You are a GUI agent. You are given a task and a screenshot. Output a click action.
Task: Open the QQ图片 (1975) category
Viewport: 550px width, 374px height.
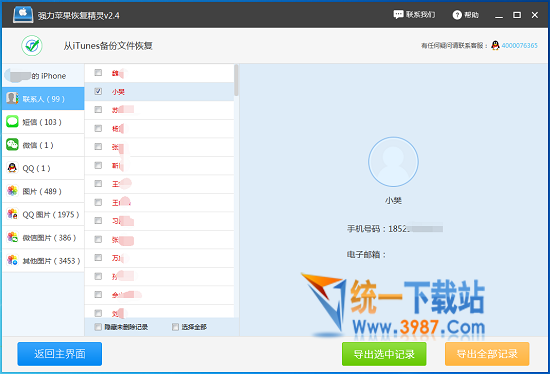pyautogui.click(x=43, y=214)
